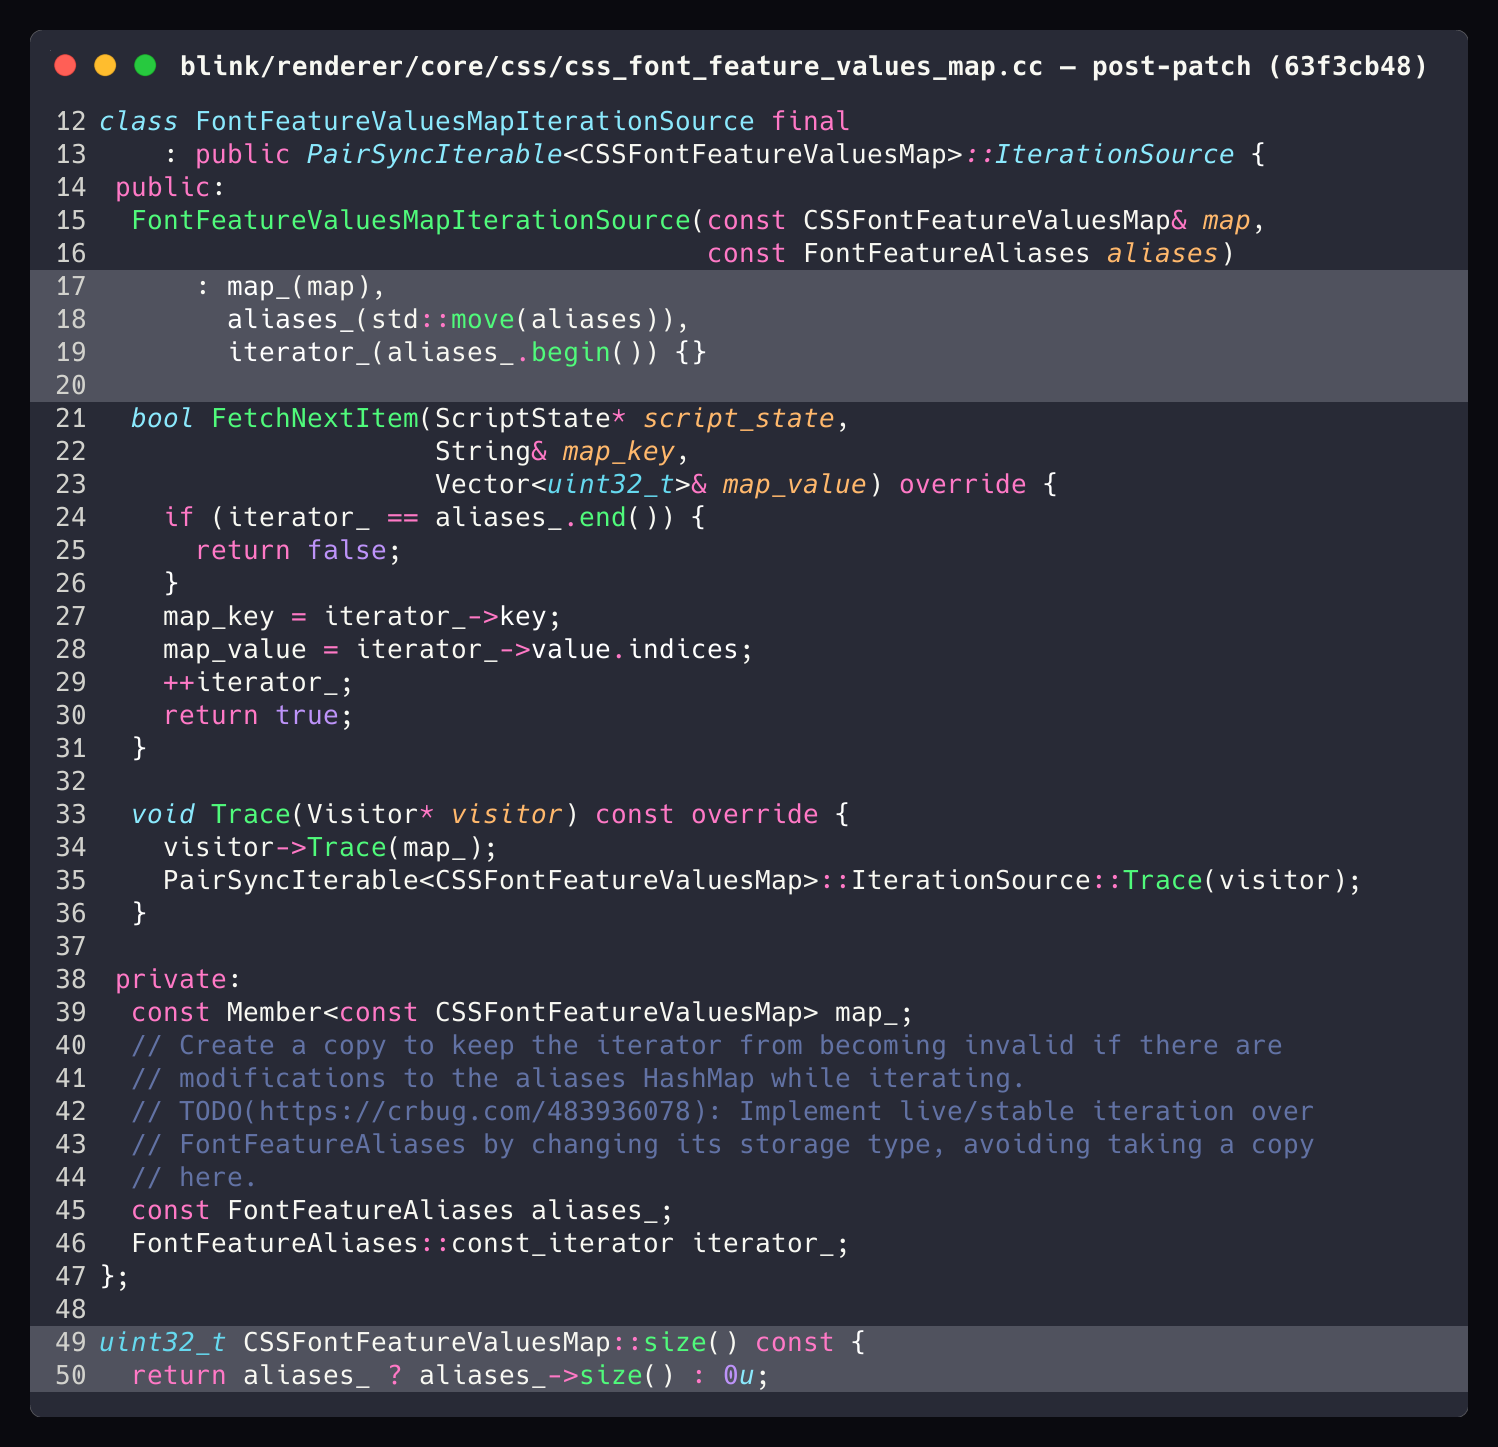Click line number 21 in the gutter
Image resolution: width=1498 pixels, height=1447 pixels.
point(70,418)
